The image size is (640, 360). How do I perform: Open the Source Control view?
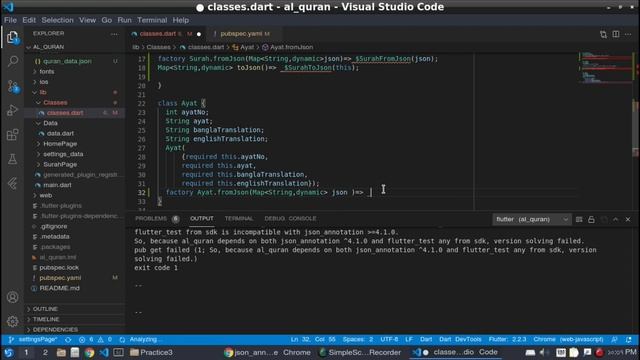coord(12,86)
